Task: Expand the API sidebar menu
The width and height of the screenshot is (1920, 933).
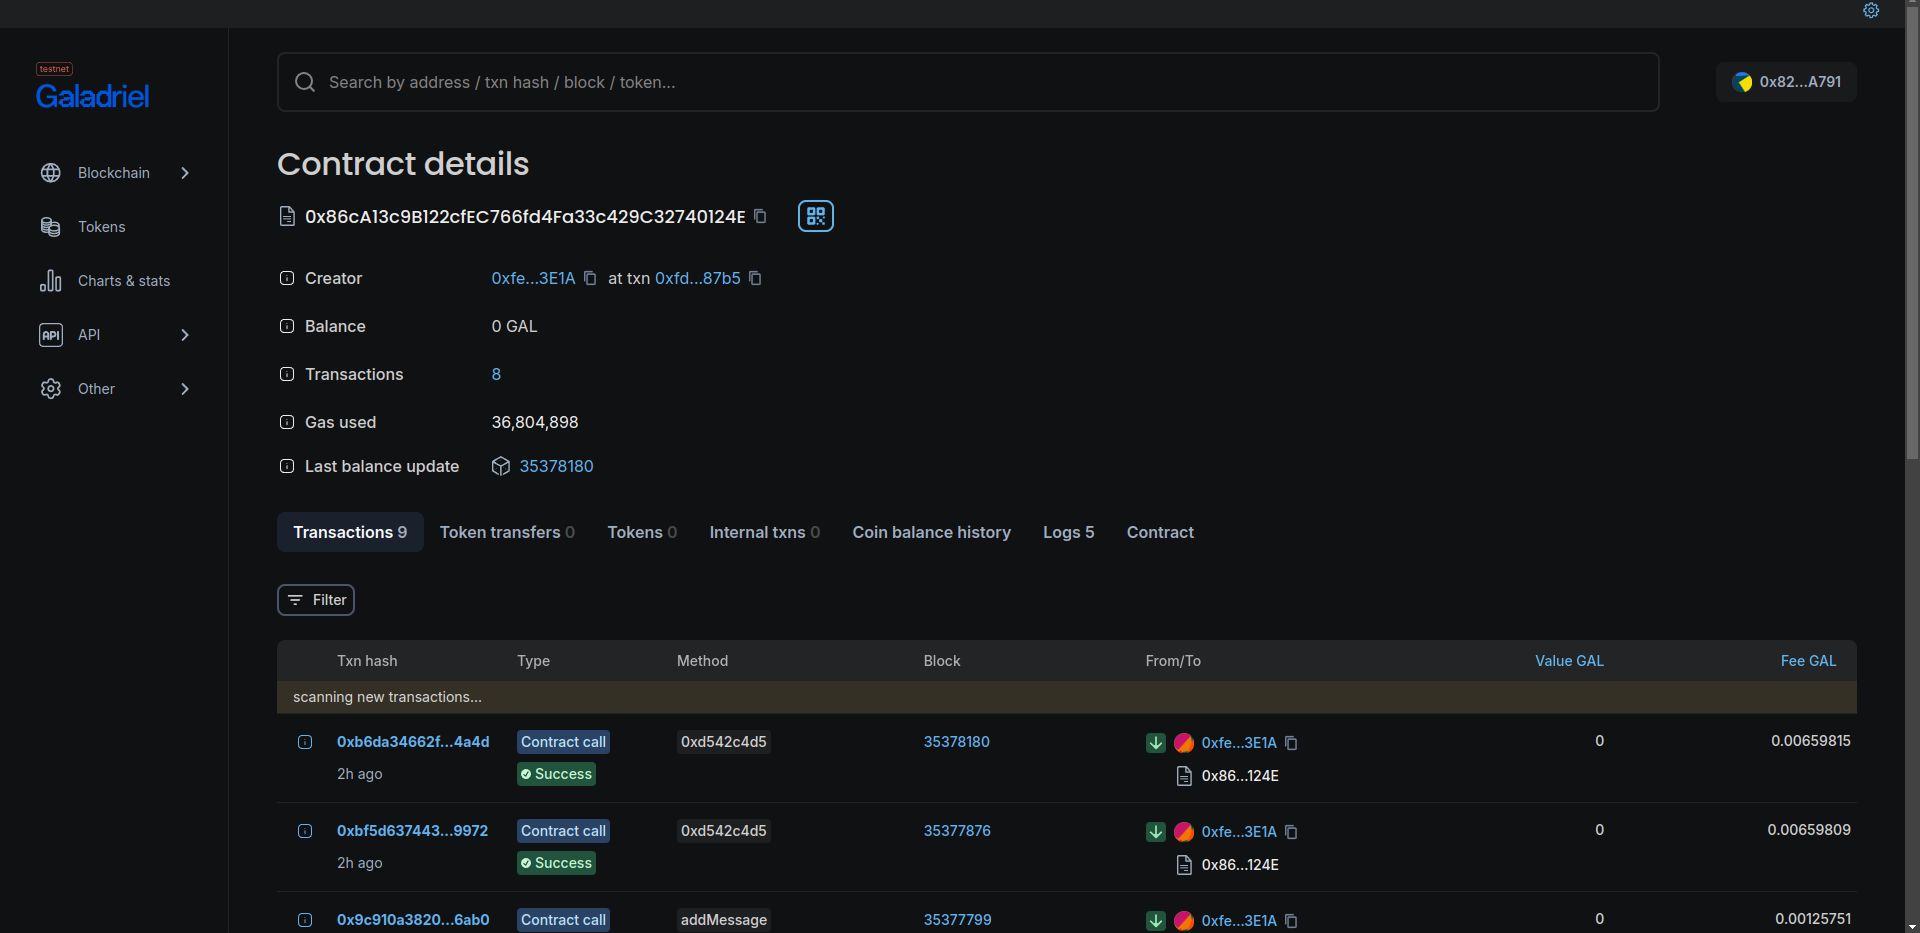Action: pyautogui.click(x=185, y=335)
